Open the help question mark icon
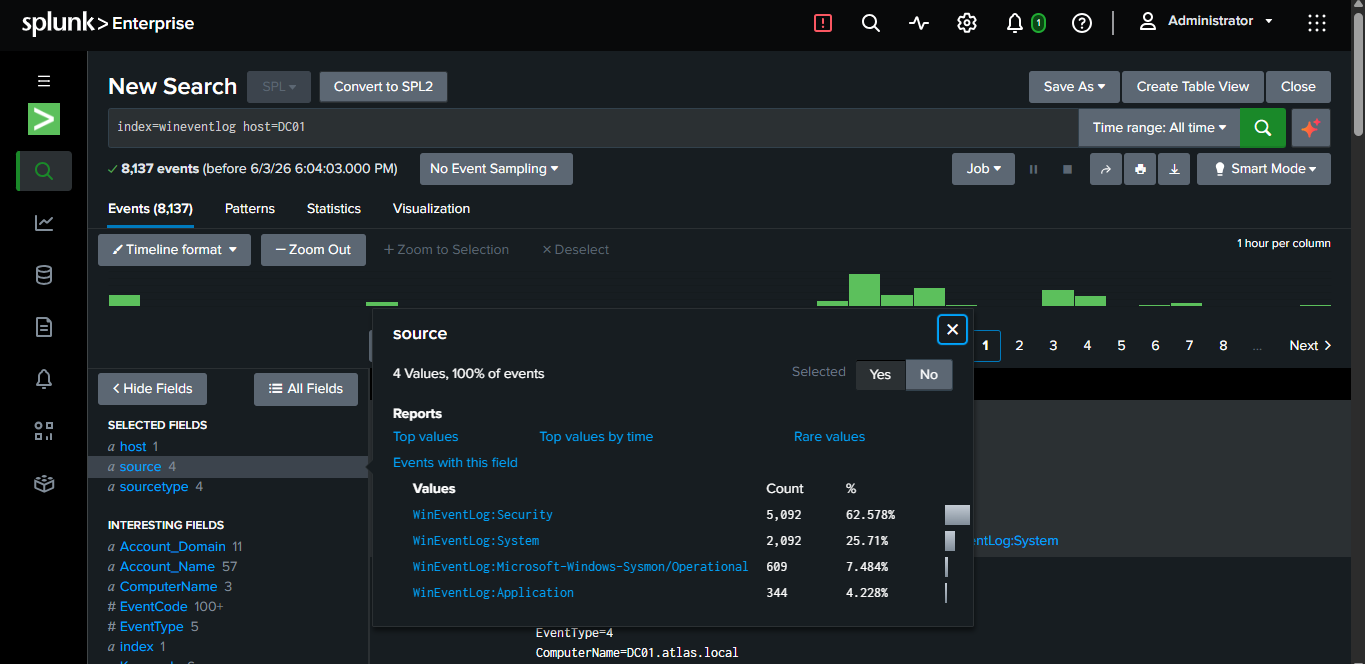1365x664 pixels. tap(1082, 23)
